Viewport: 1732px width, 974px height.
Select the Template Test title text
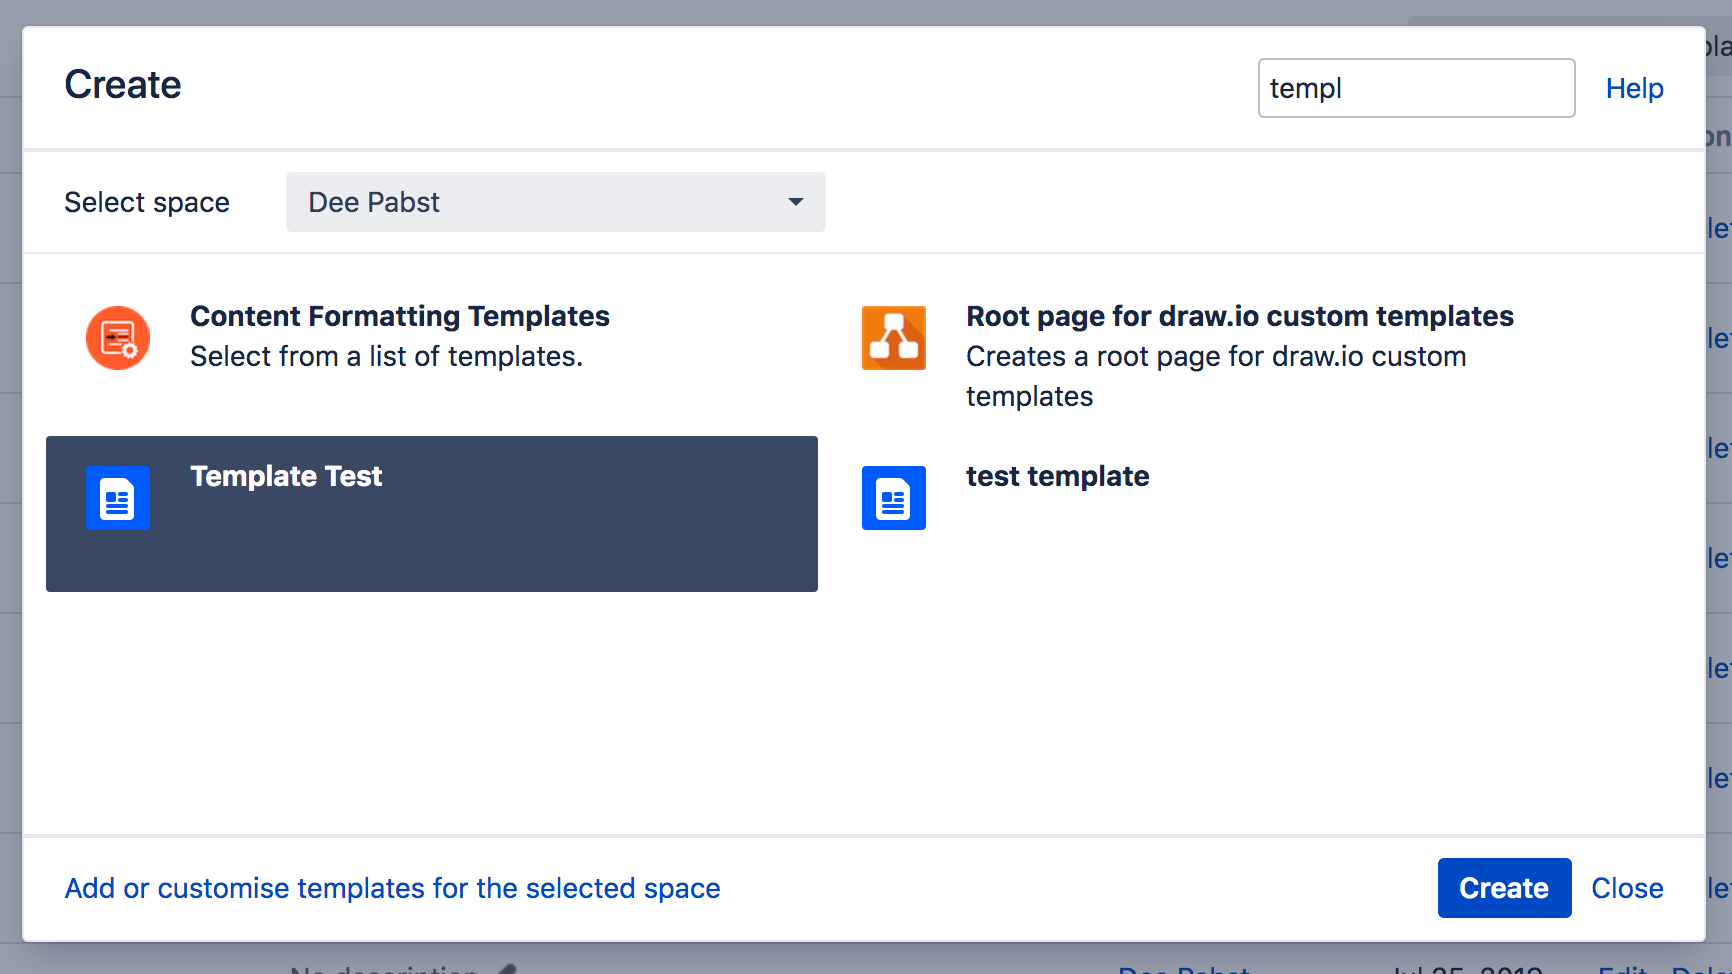pos(286,476)
